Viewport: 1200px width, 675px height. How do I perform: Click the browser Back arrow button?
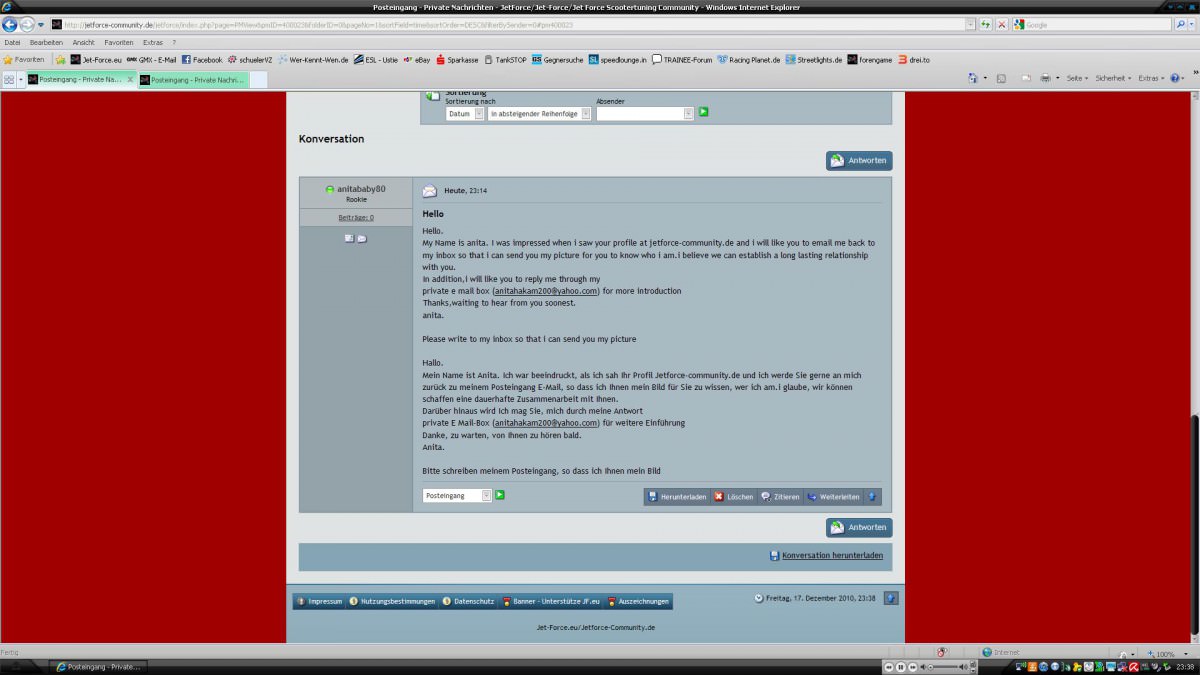click(x=11, y=24)
